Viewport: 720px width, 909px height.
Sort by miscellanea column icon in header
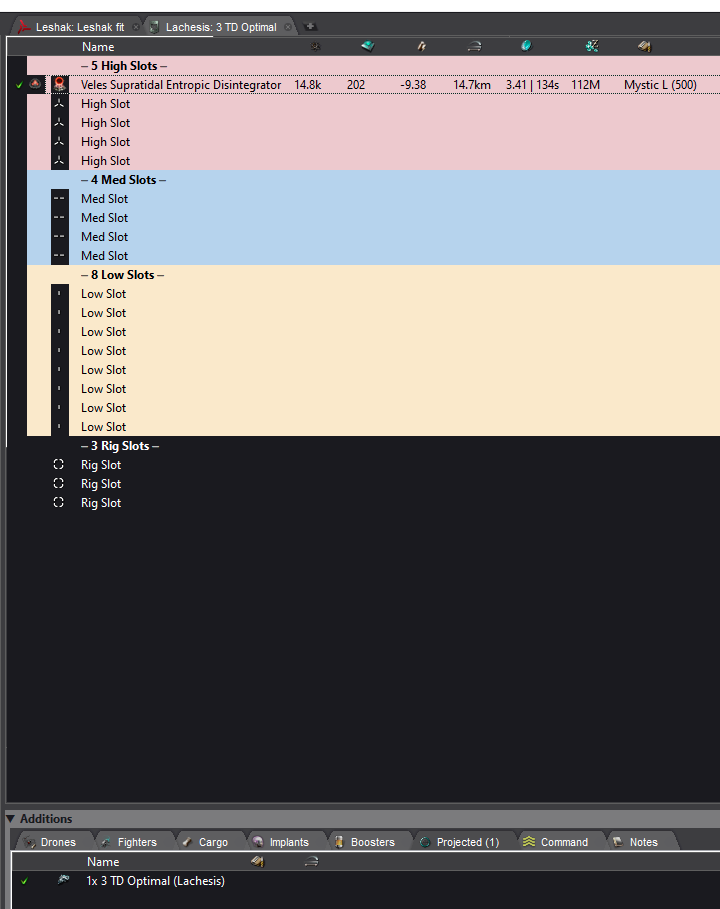point(526,46)
